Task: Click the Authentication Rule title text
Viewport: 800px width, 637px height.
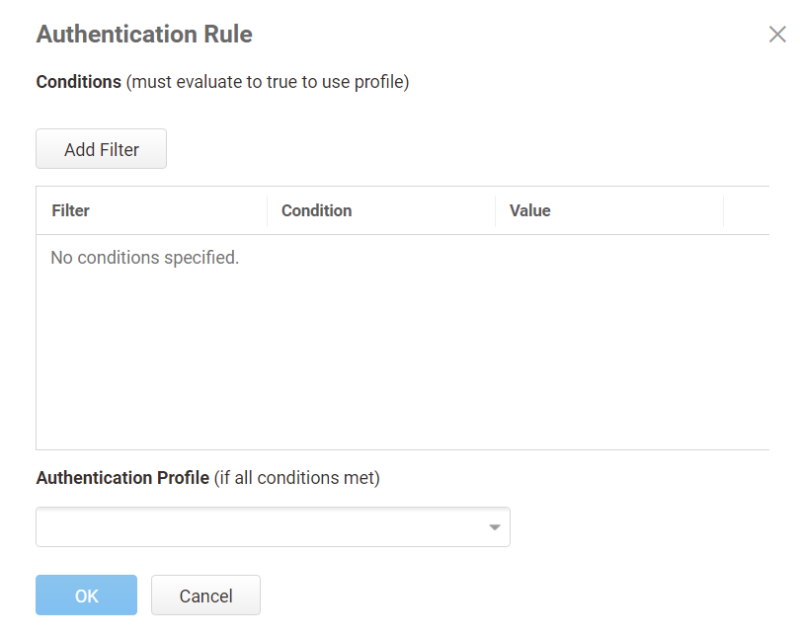Action: click(144, 35)
